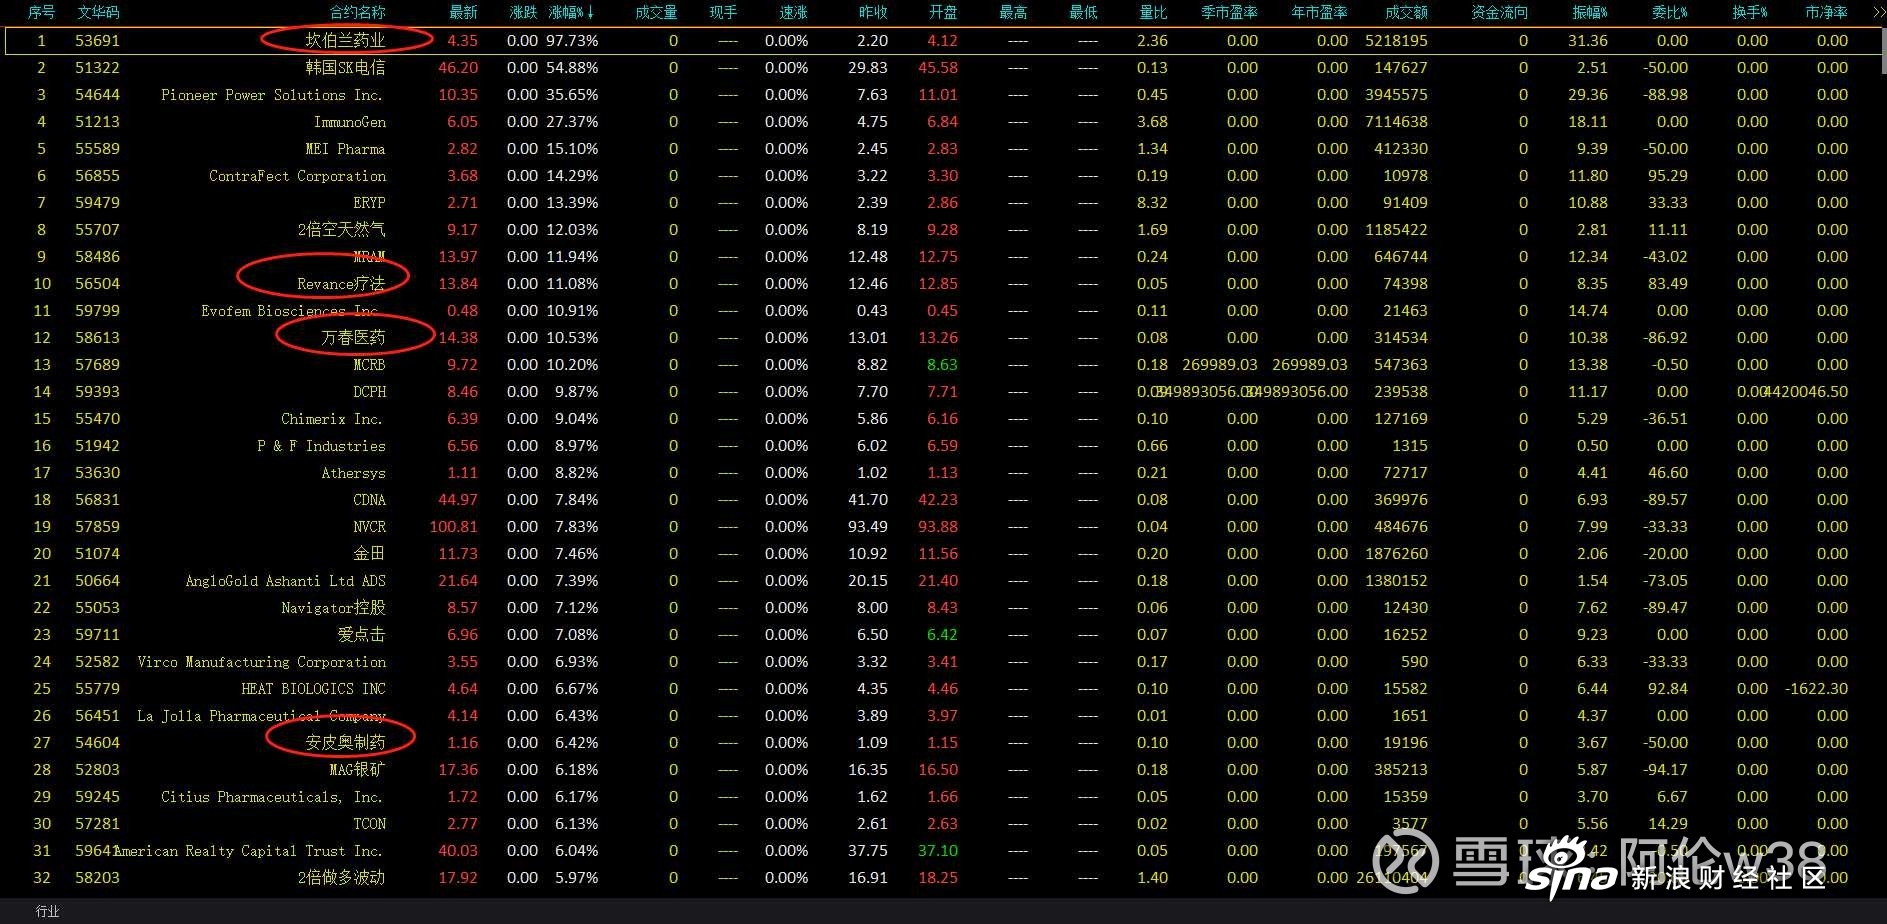Select the HEAT BIOLOGICS INC row
This screenshot has height=924, width=1887.
[x=943, y=689]
